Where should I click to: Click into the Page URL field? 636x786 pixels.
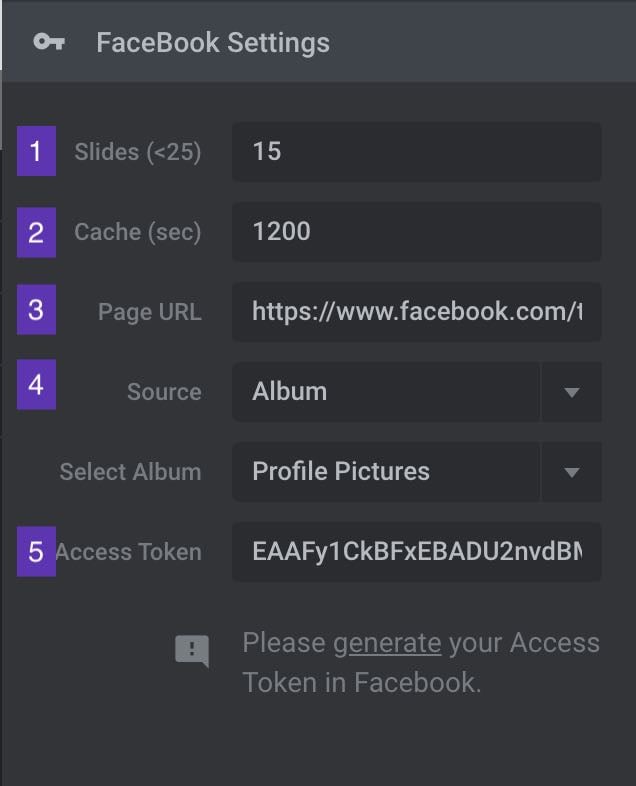click(417, 312)
